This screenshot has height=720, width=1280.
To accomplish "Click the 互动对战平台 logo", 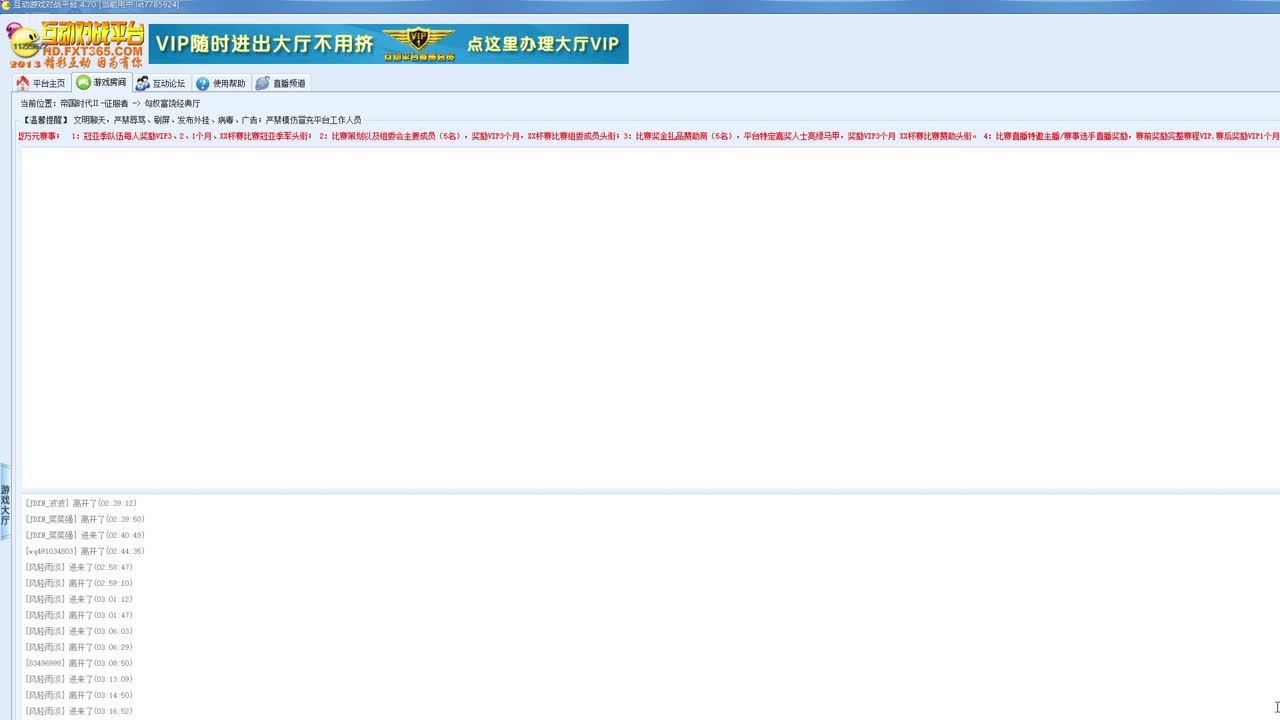I will (x=76, y=45).
